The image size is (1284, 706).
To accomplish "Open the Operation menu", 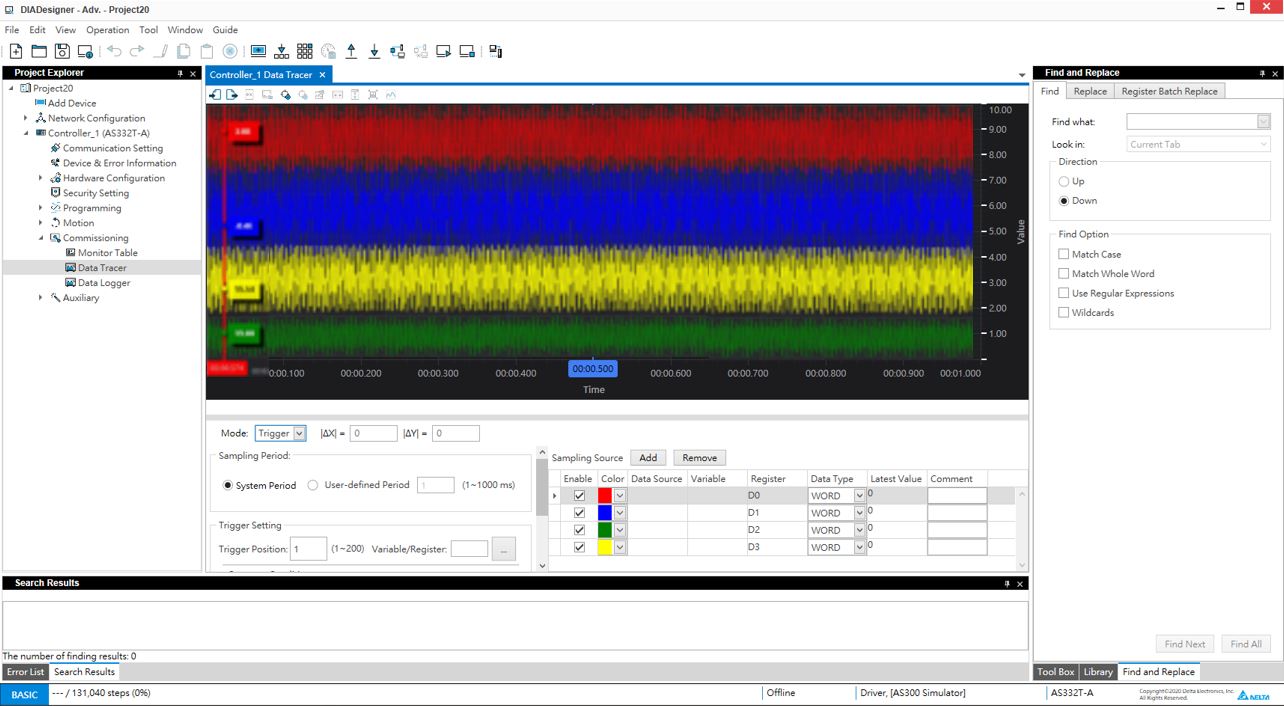I will tap(107, 30).
